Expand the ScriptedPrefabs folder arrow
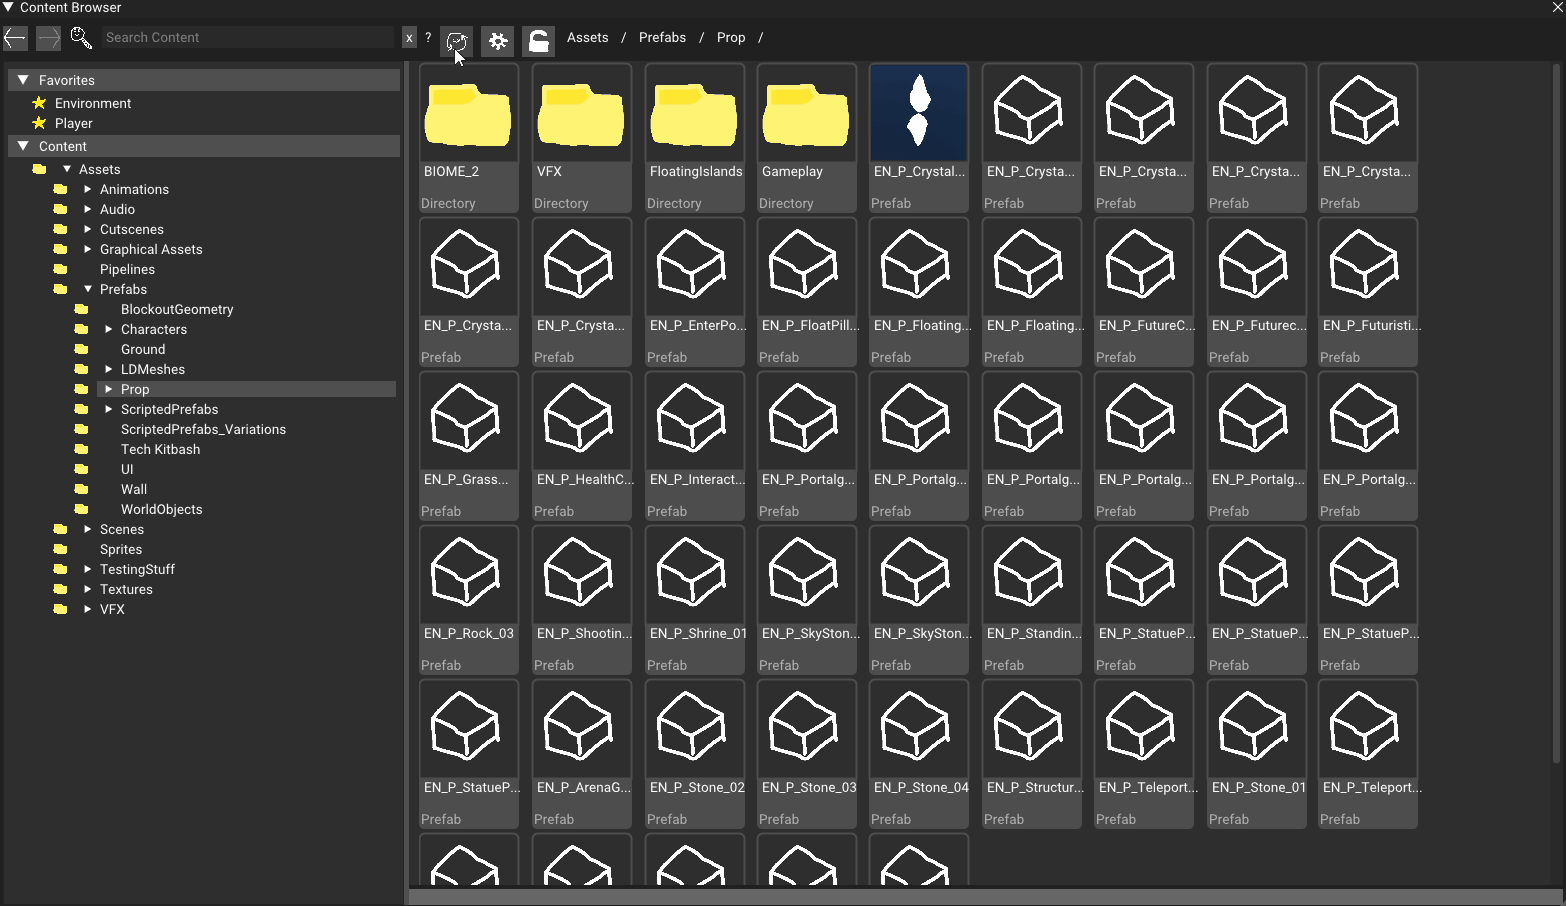The height and width of the screenshot is (906, 1566). pyautogui.click(x=109, y=409)
